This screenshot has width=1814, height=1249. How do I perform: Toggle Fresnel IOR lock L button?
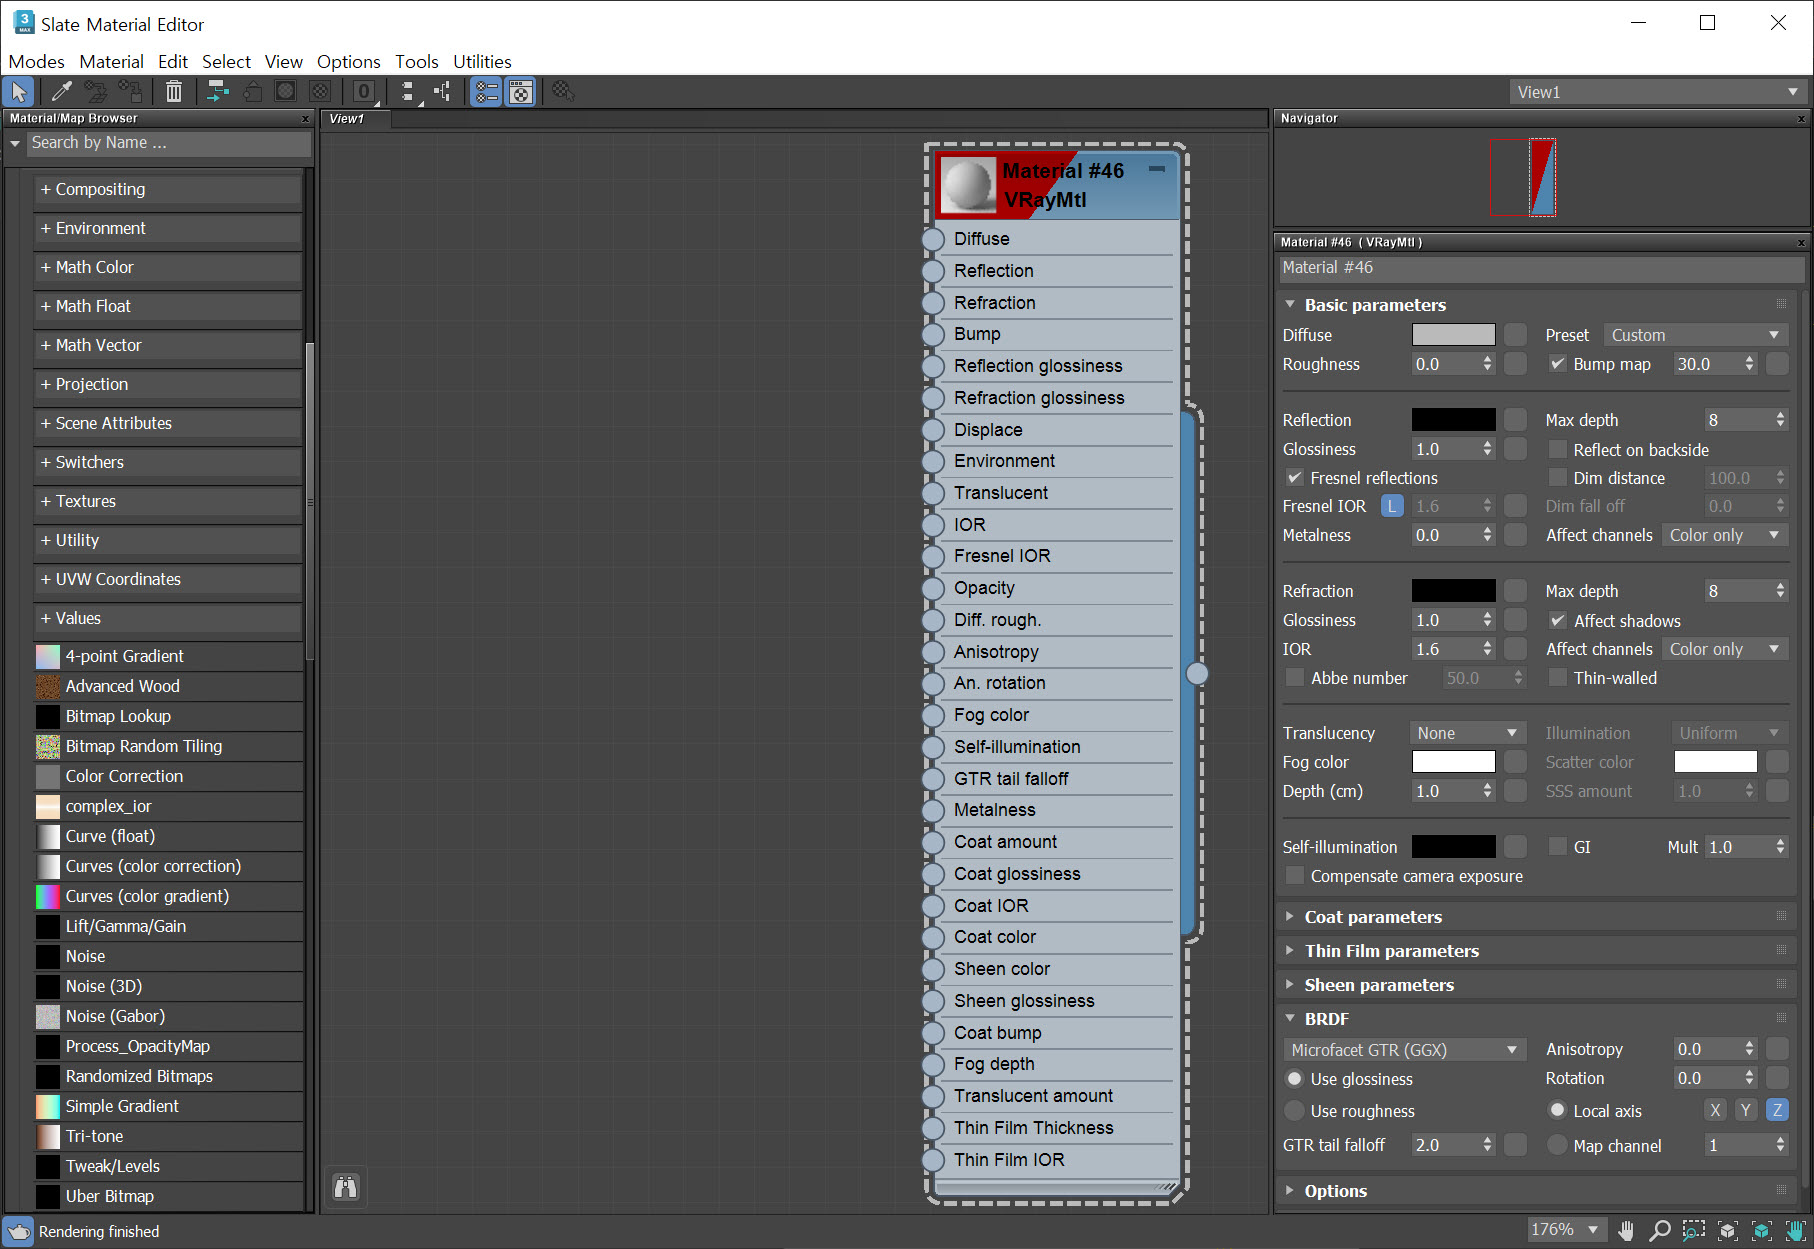tap(1391, 506)
